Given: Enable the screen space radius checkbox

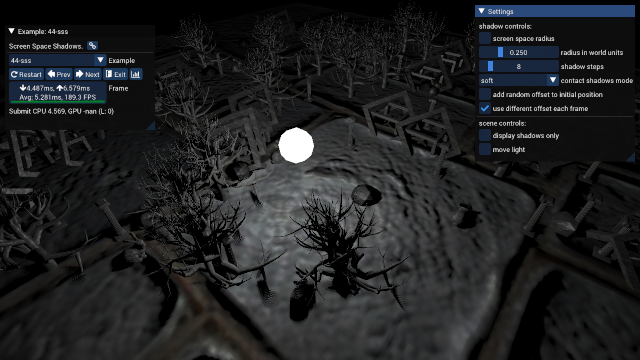Looking at the screenshot, I should coord(484,38).
